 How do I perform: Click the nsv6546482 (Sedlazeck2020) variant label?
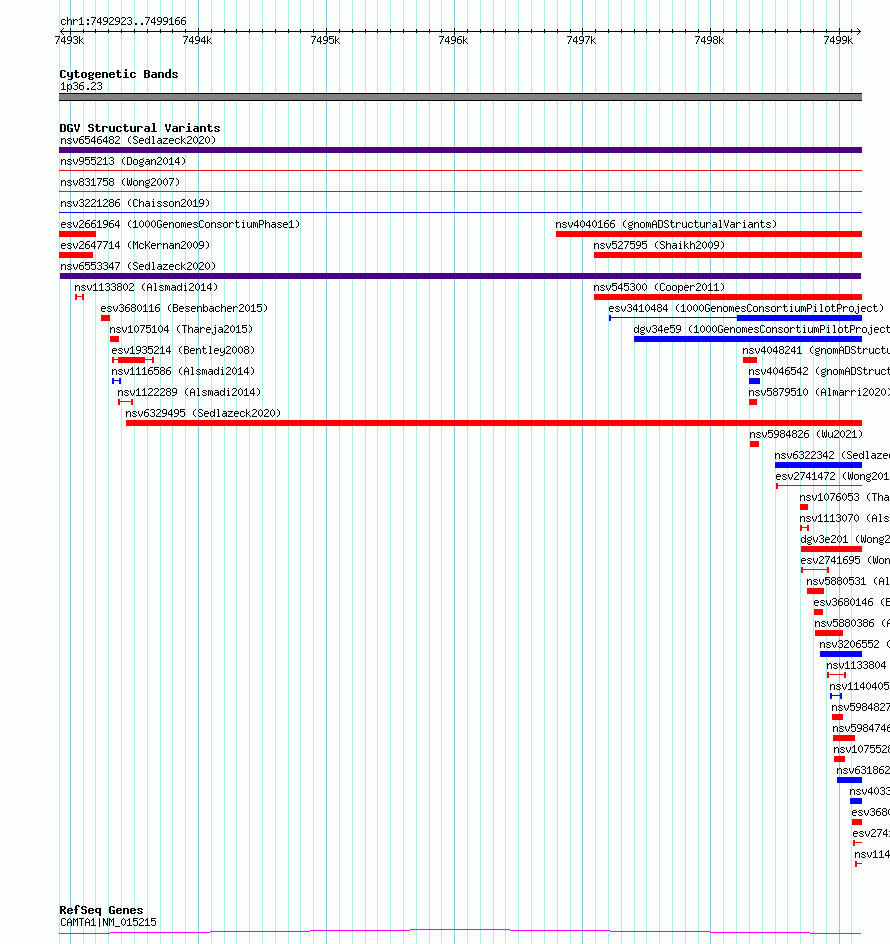pyautogui.click(x=138, y=140)
